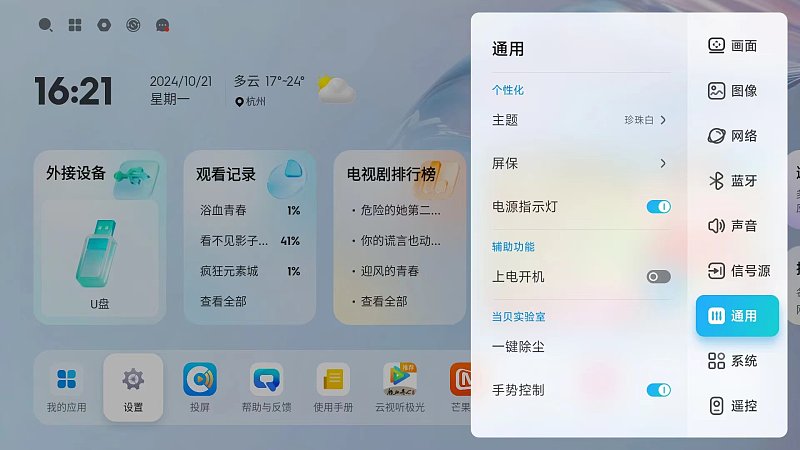
Task: Open 查看全部 in 观看记录 card
Action: pos(223,302)
